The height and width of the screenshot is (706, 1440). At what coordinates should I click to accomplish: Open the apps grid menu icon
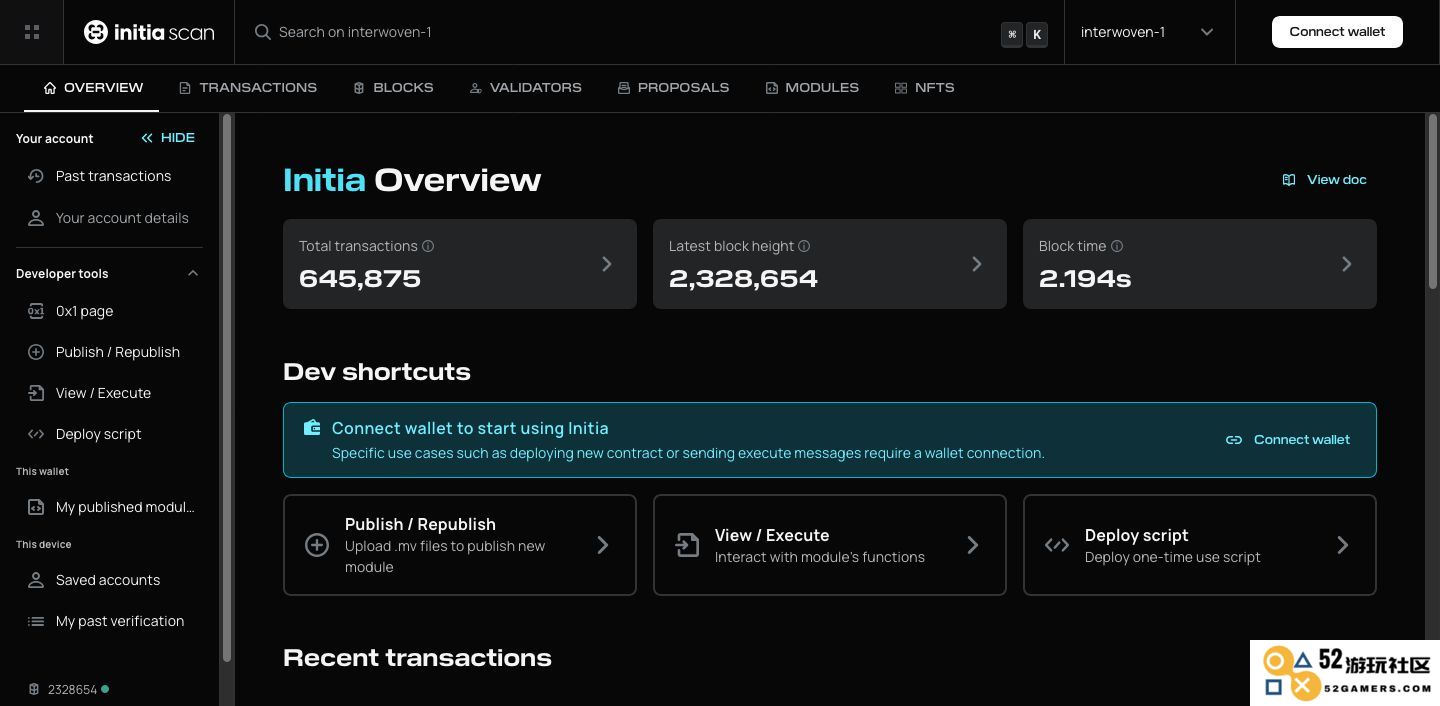(32, 32)
